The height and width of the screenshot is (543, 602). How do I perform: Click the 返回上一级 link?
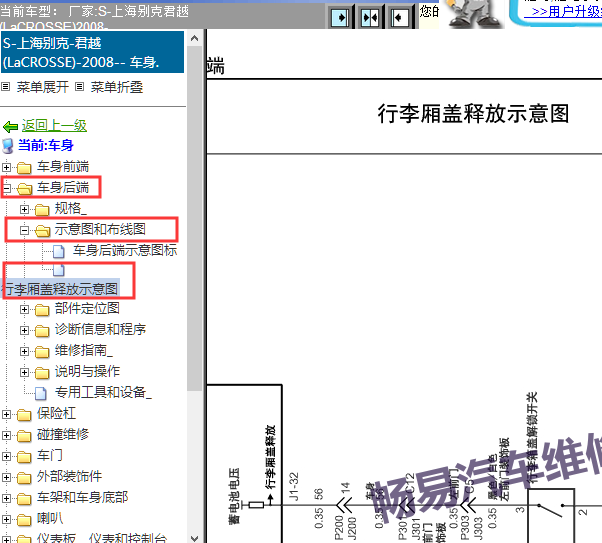(x=54, y=126)
